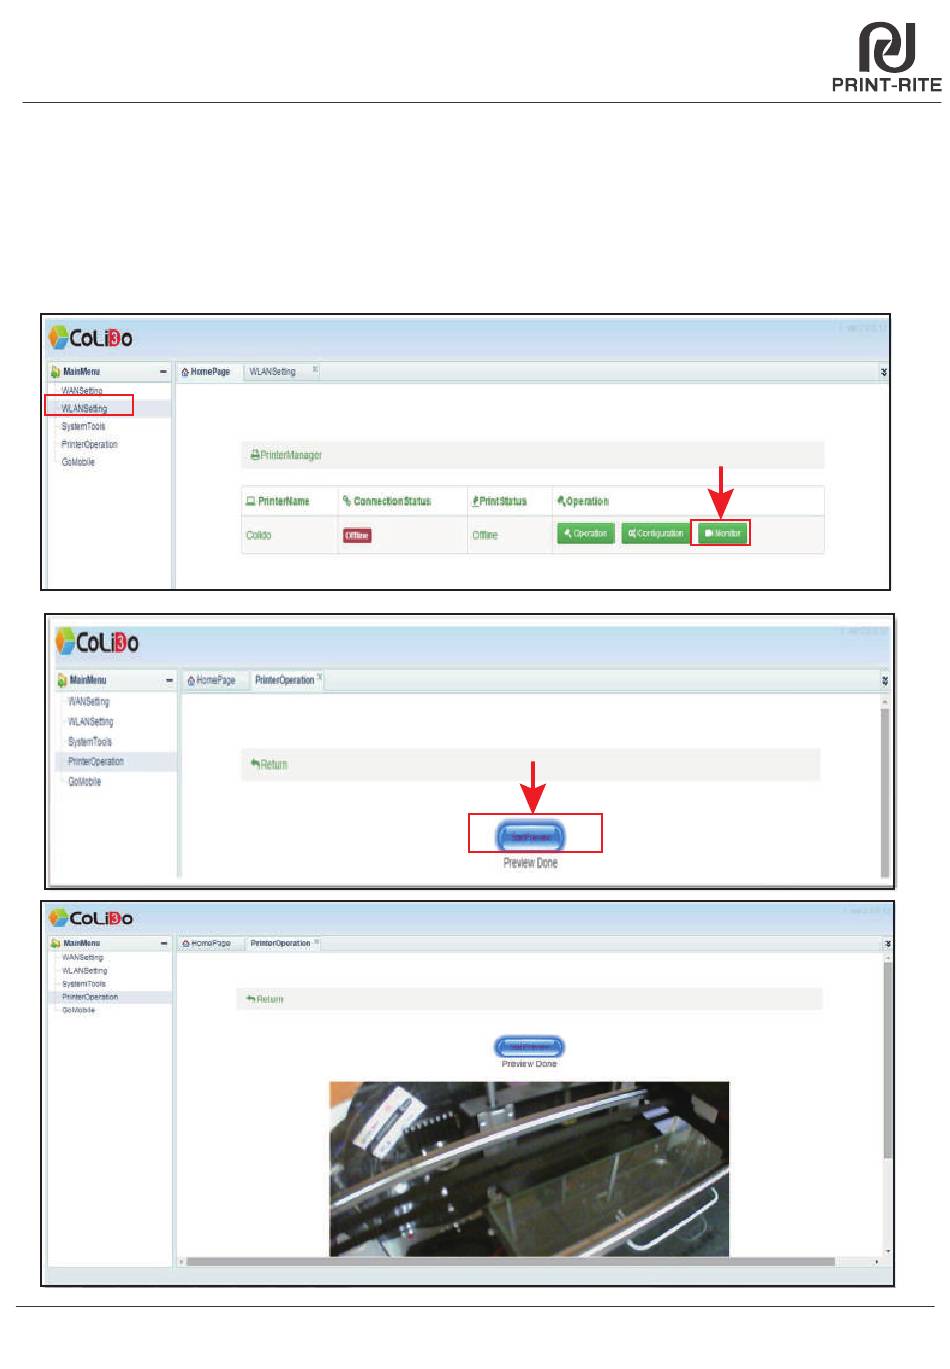Click green Operation button in Colido row
Screen dimensions: 950x1369
point(585,533)
